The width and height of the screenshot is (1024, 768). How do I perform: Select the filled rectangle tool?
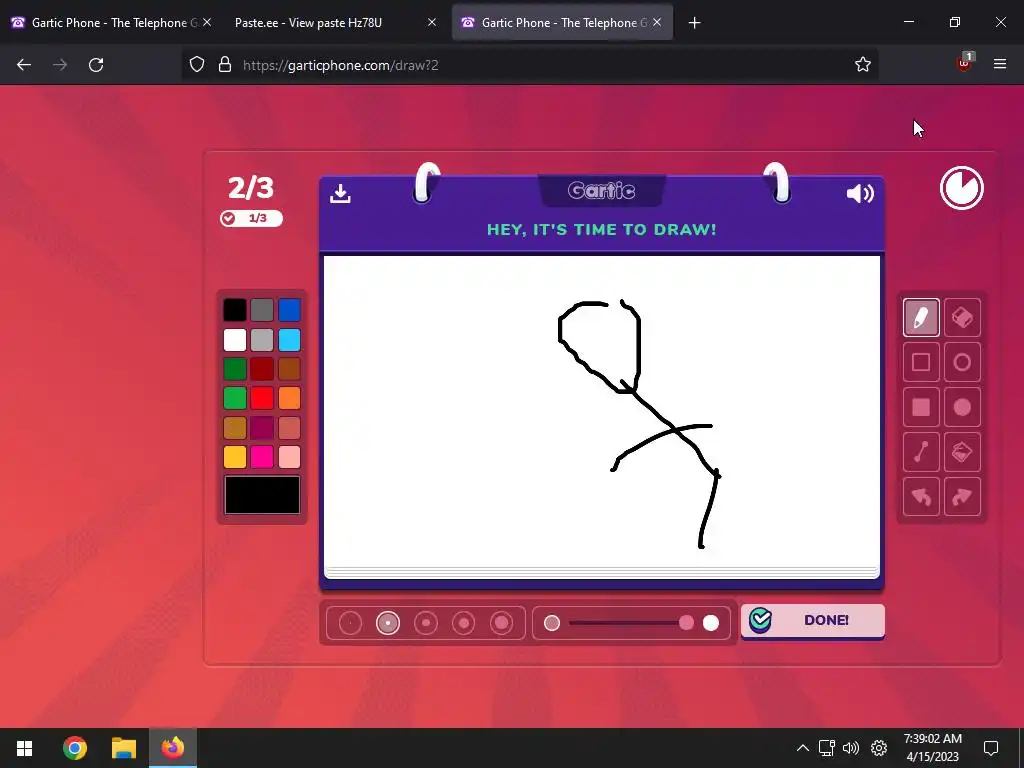tap(921, 408)
